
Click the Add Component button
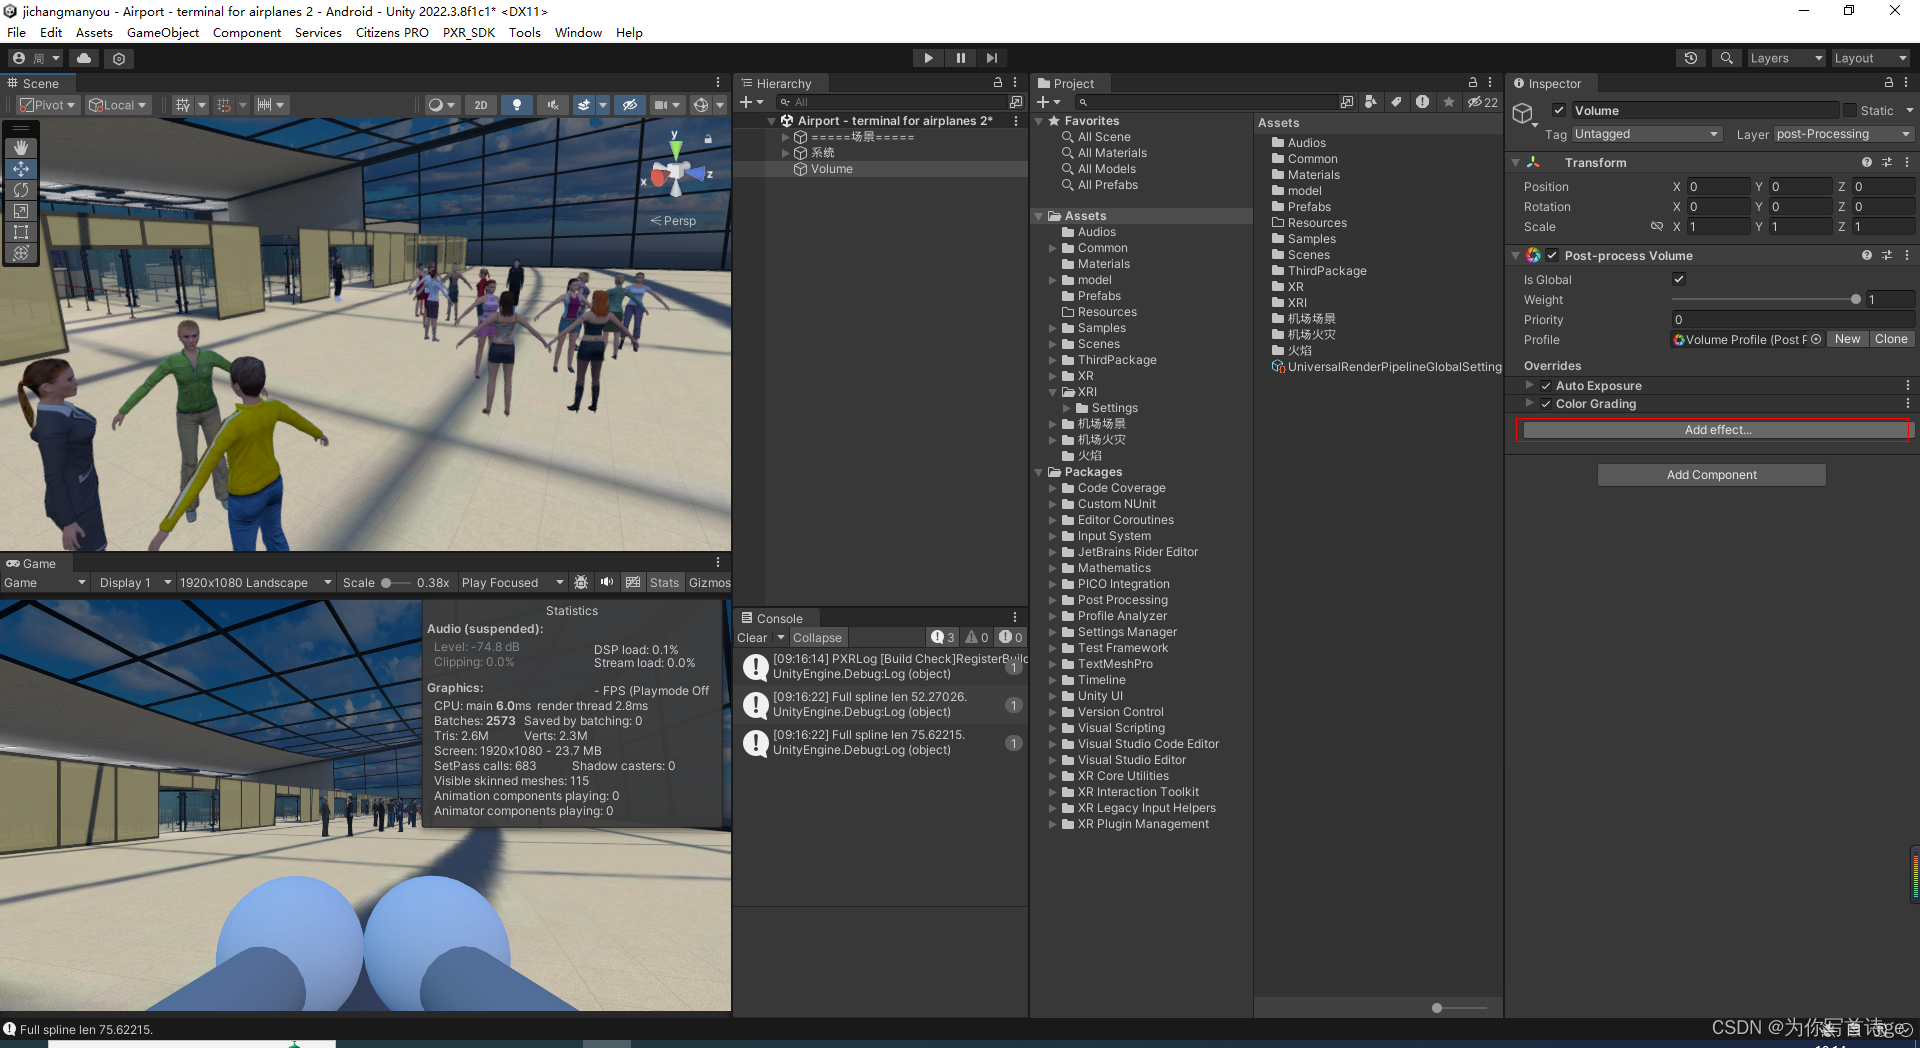[x=1711, y=474]
